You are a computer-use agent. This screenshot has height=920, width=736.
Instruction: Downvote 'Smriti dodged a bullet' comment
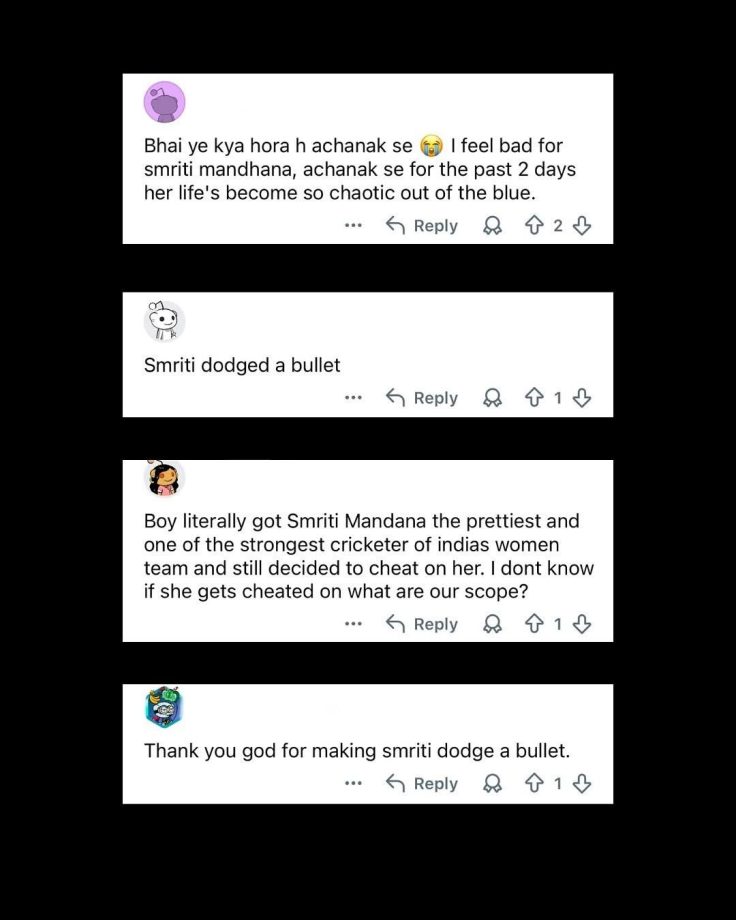pos(582,398)
